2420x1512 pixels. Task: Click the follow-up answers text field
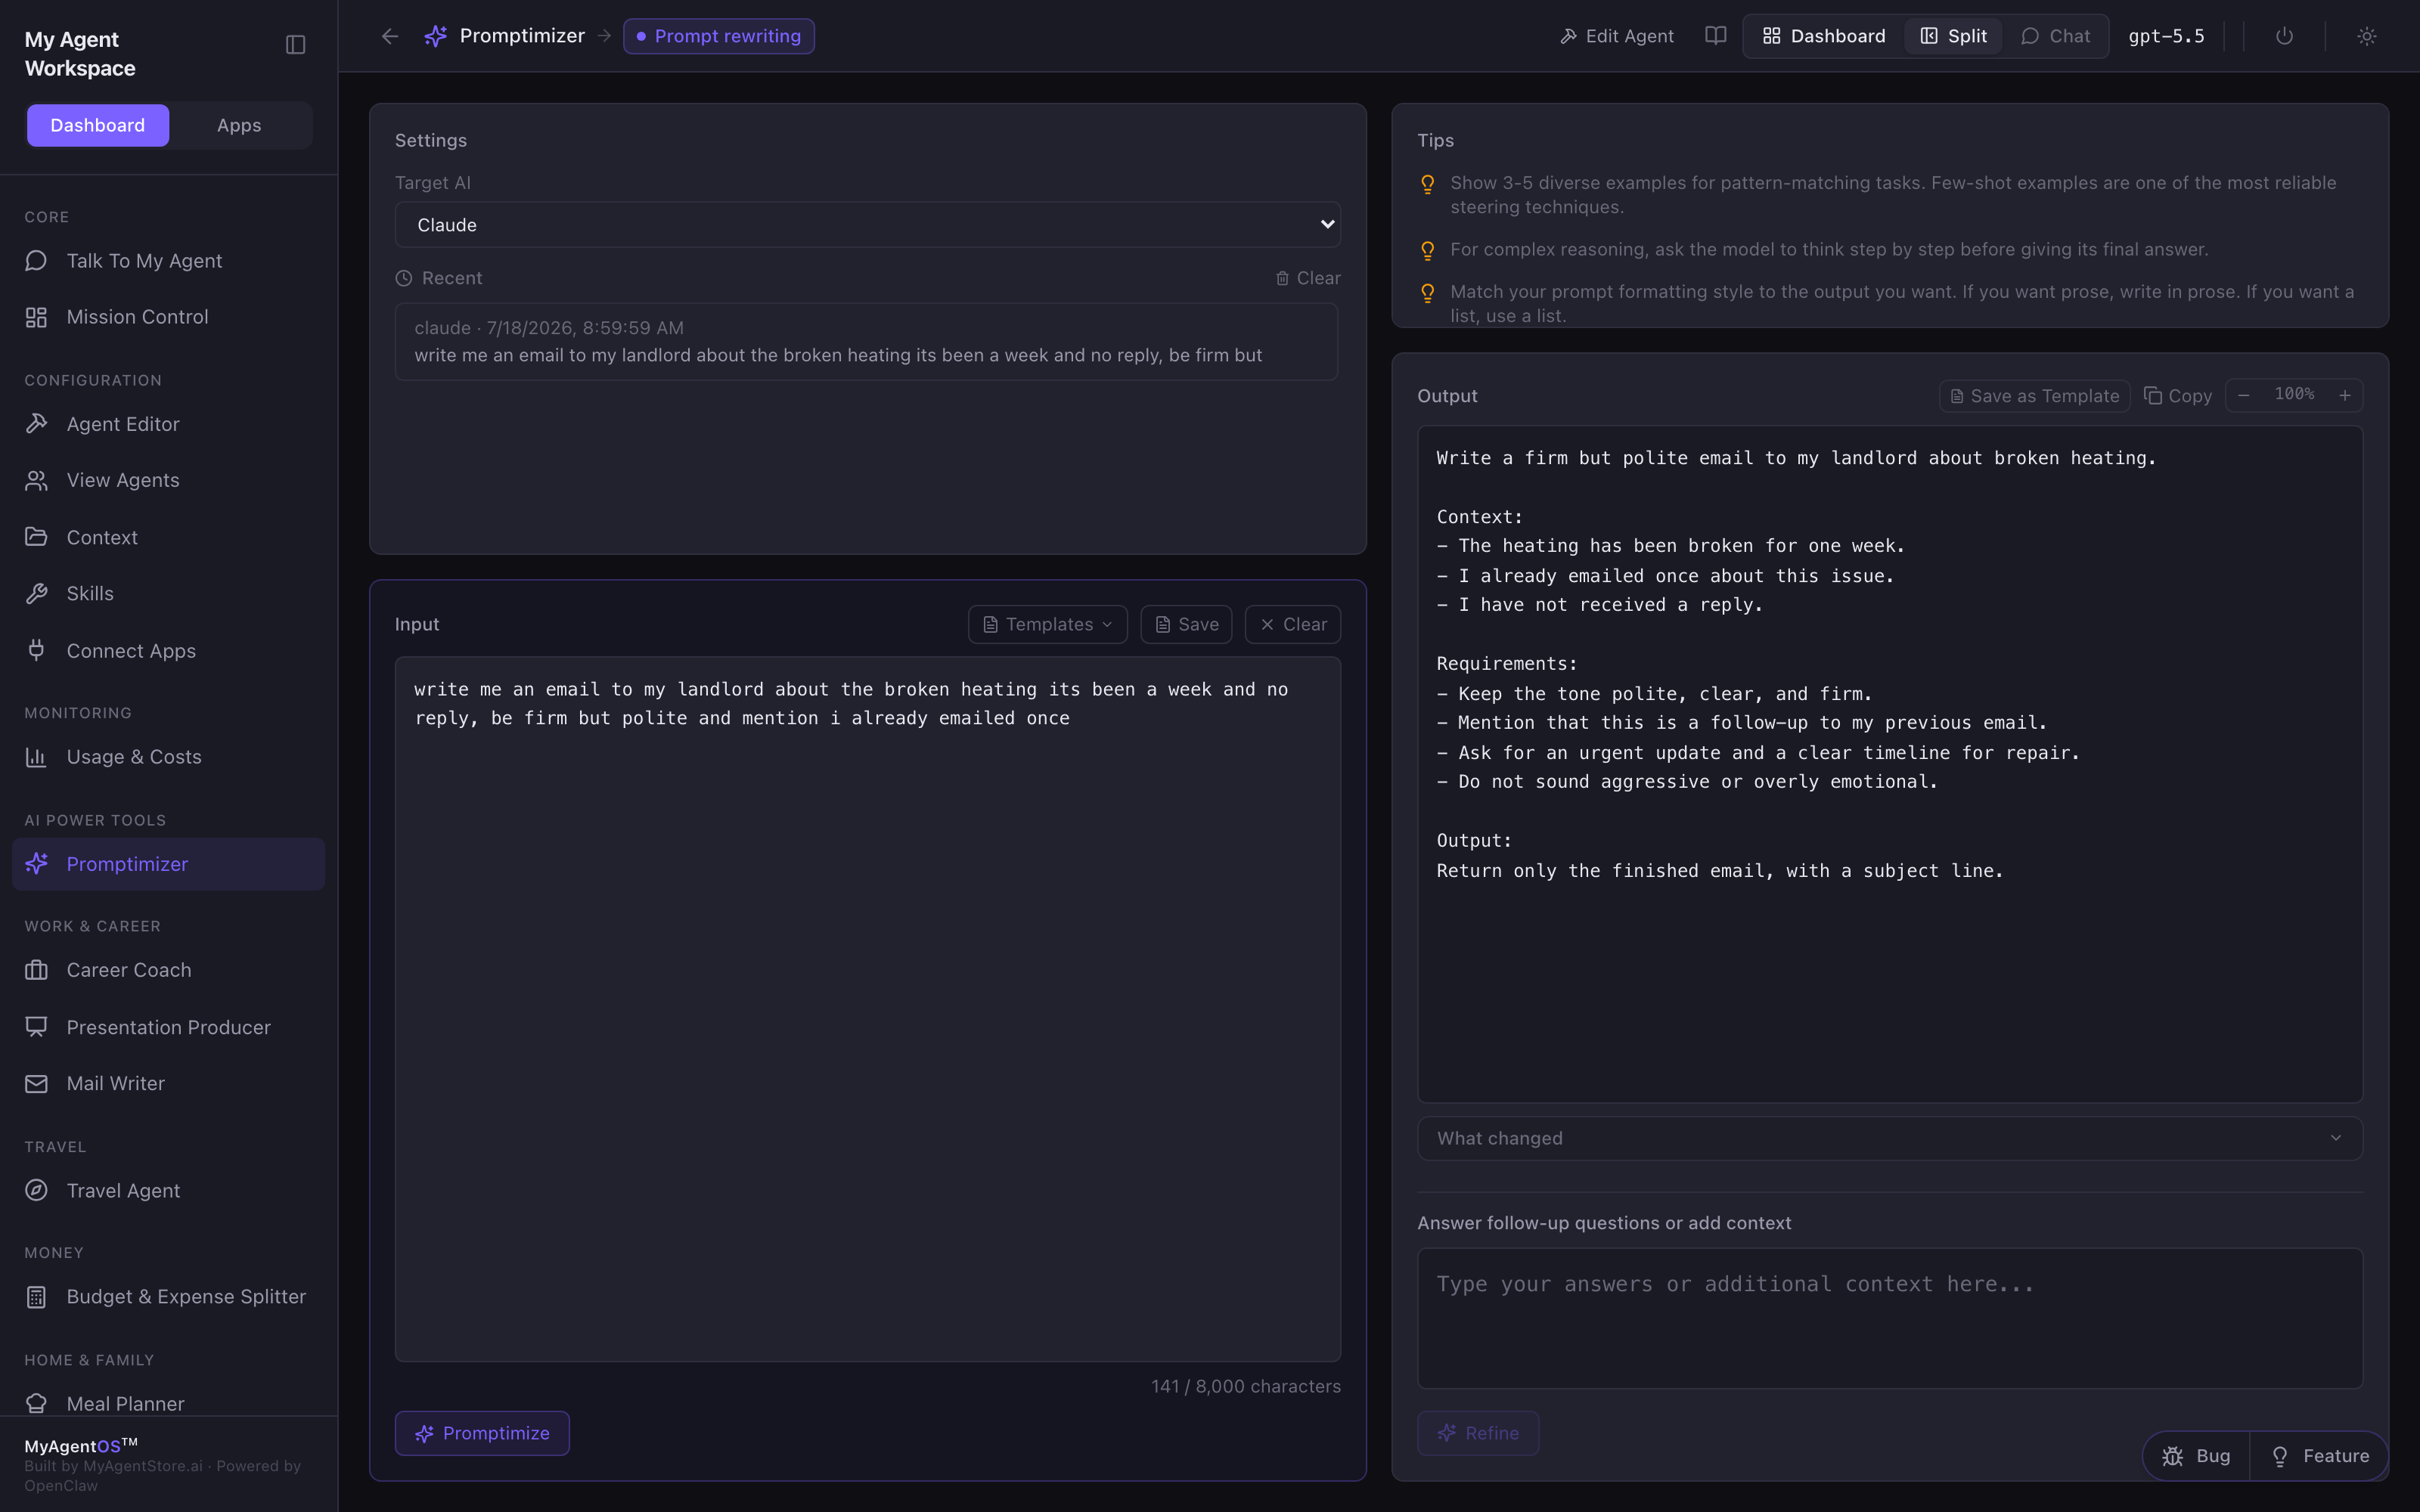coord(1889,1318)
